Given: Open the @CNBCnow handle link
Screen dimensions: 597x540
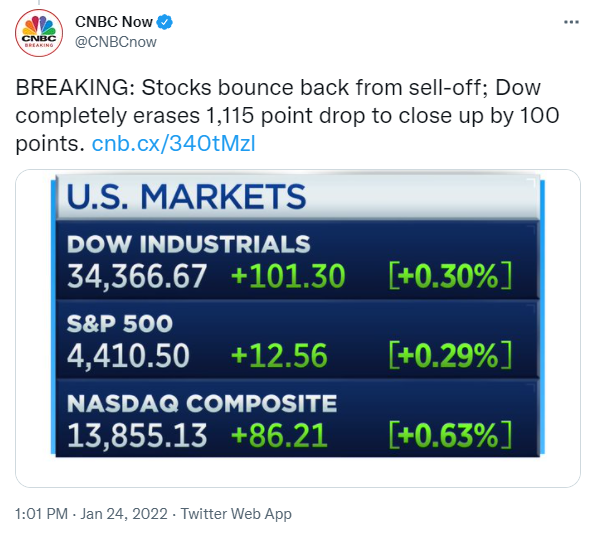Looking at the screenshot, I should point(116,42).
